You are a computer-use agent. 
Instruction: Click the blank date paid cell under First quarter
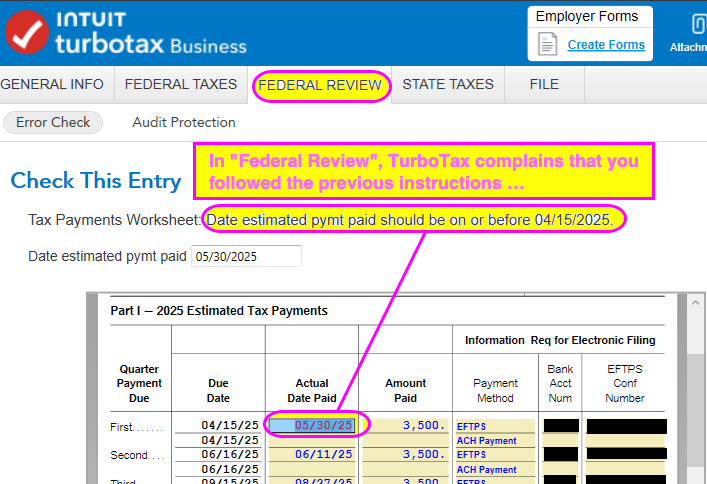[312, 440]
